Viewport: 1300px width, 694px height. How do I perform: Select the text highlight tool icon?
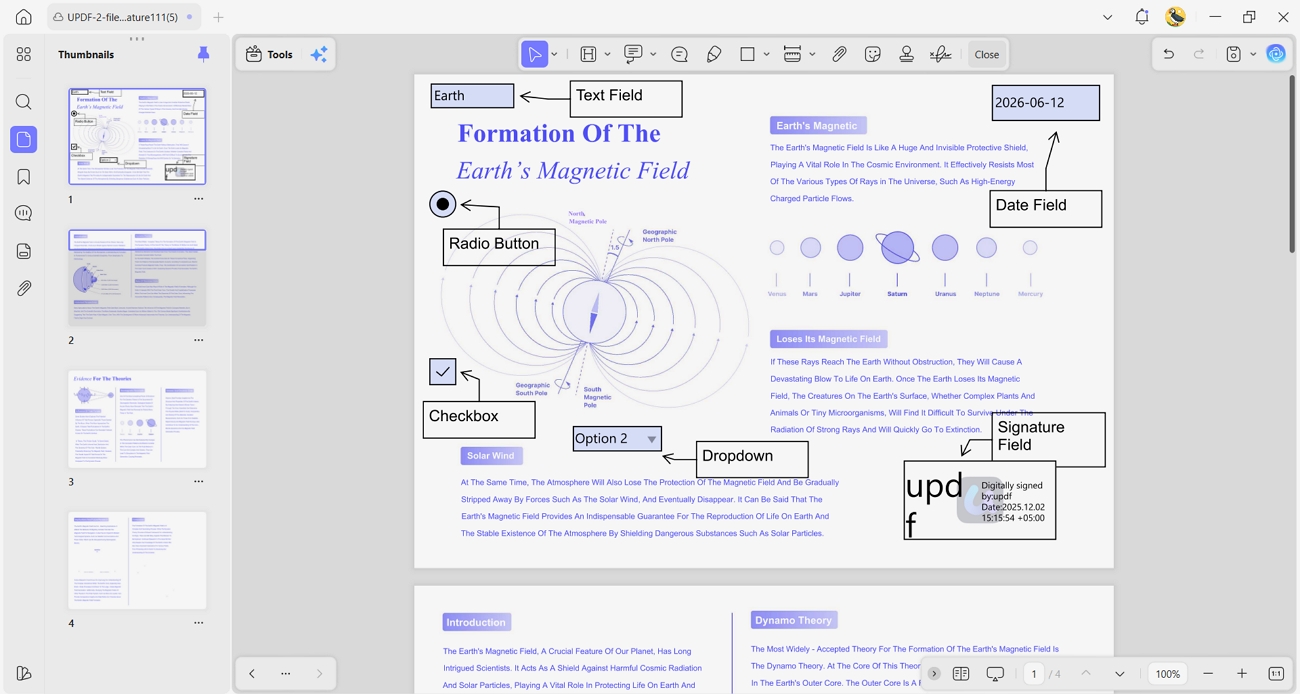588,54
